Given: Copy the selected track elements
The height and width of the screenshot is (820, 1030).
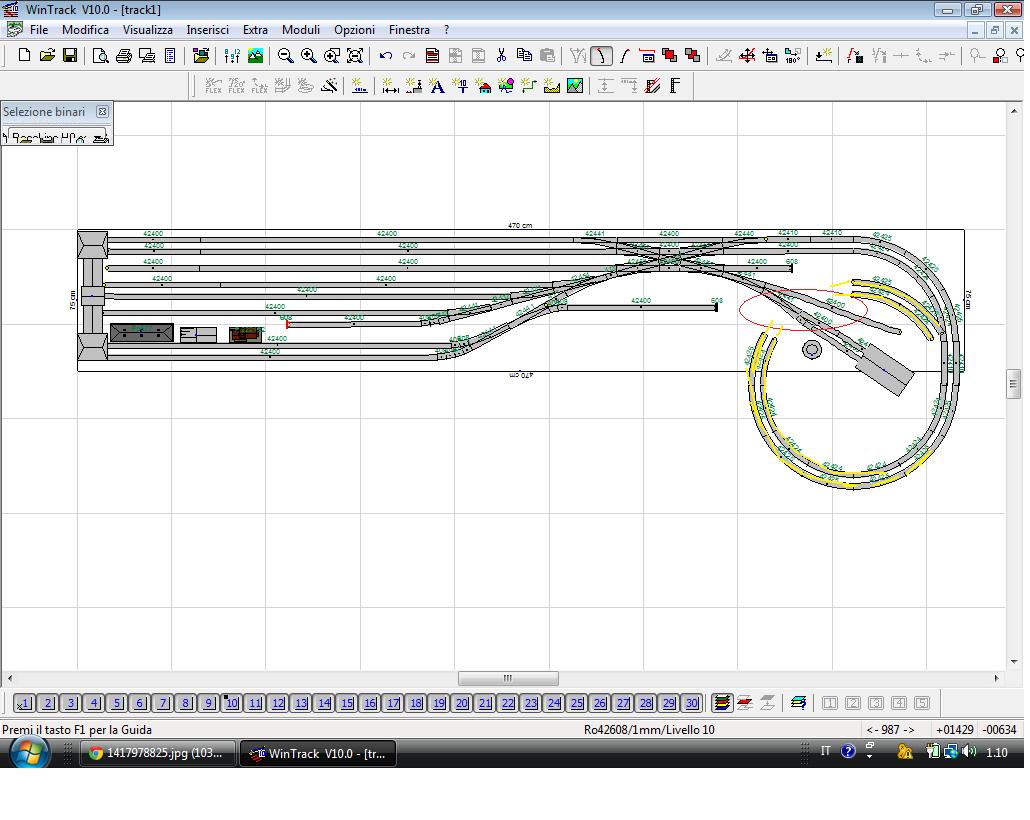Looking at the screenshot, I should pos(524,56).
